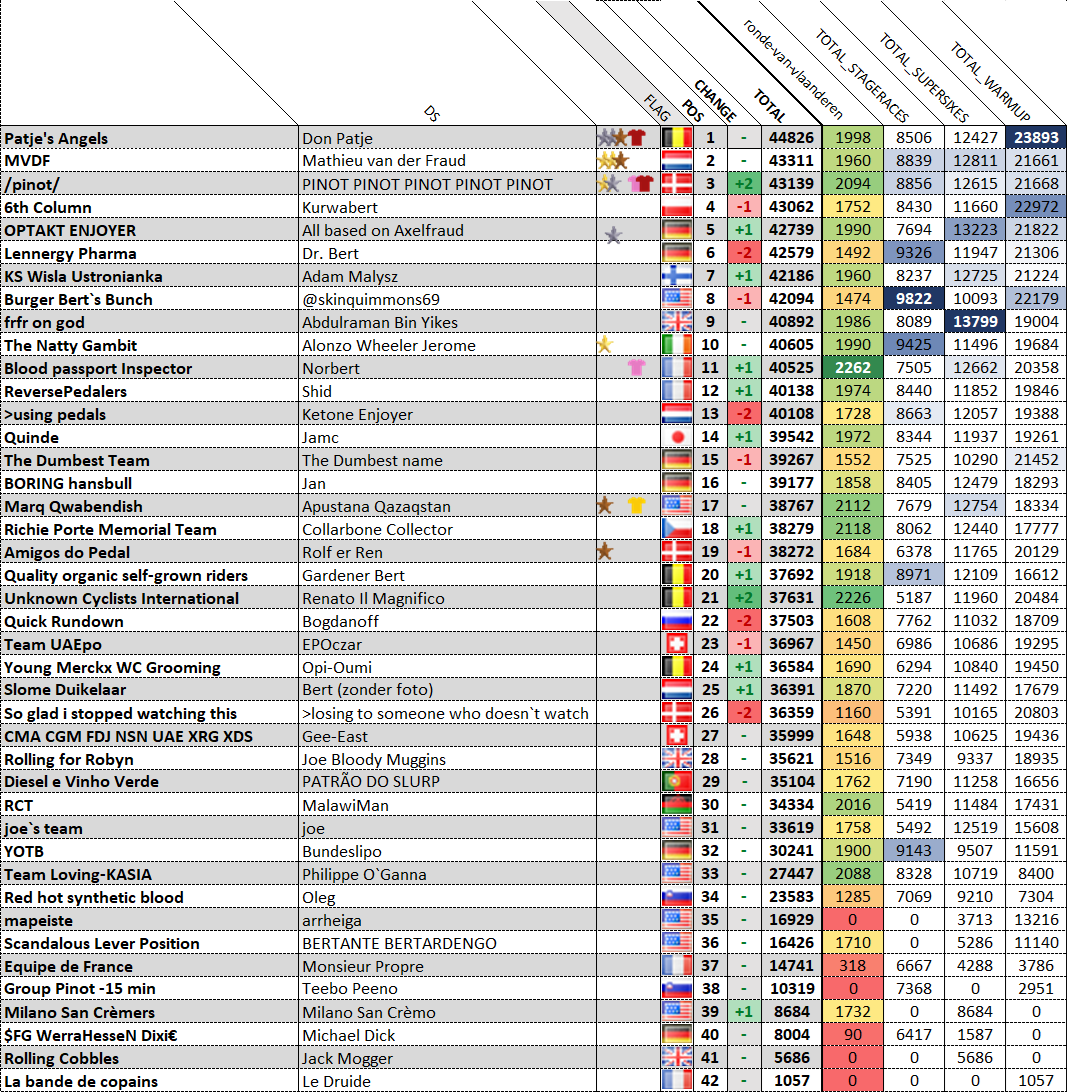Click the Portuguese flag in Diesel e Vinho Verde row
This screenshot has width=1067, height=1092.
[x=677, y=781]
